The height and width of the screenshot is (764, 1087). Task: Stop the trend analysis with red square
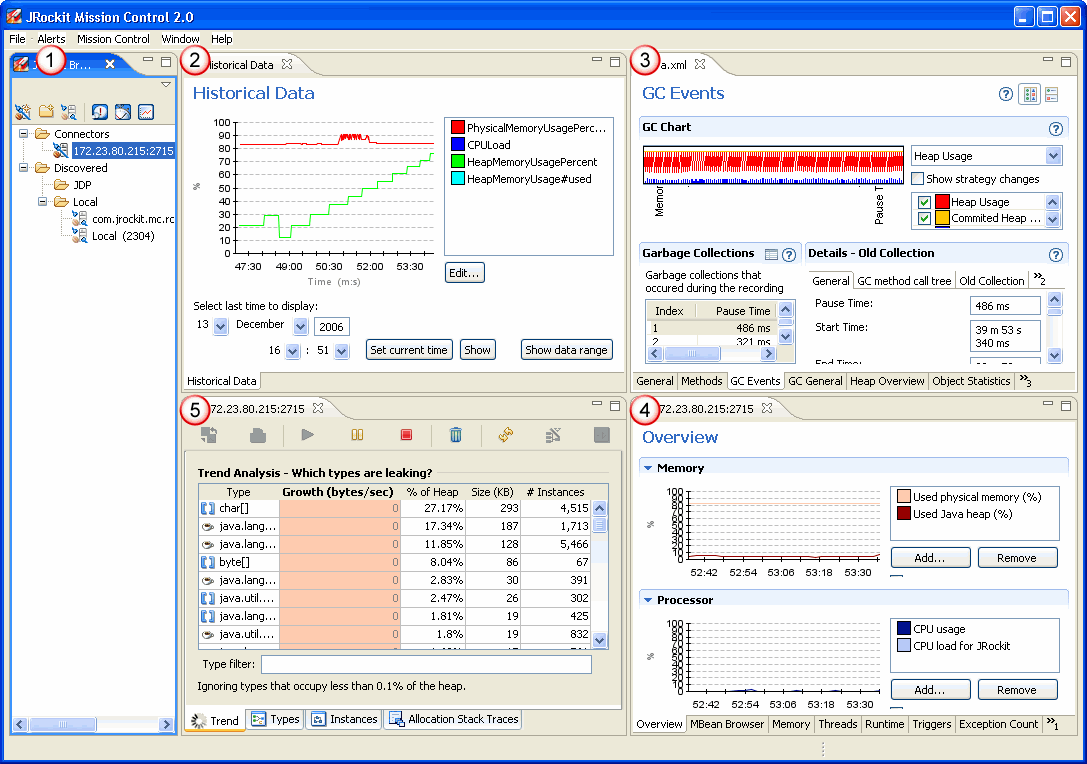coord(406,435)
